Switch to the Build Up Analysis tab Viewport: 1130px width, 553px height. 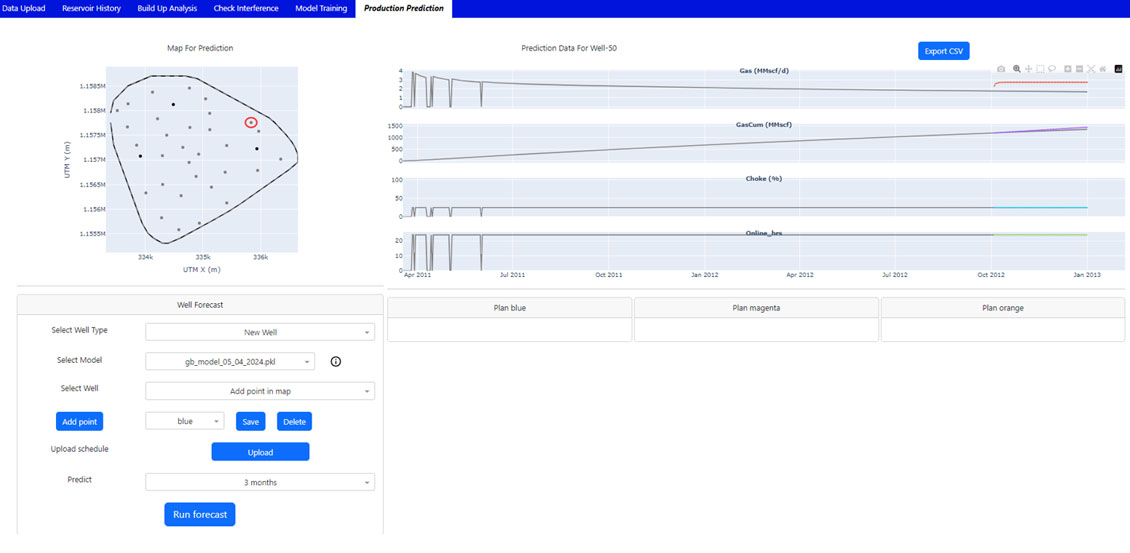tap(166, 8)
